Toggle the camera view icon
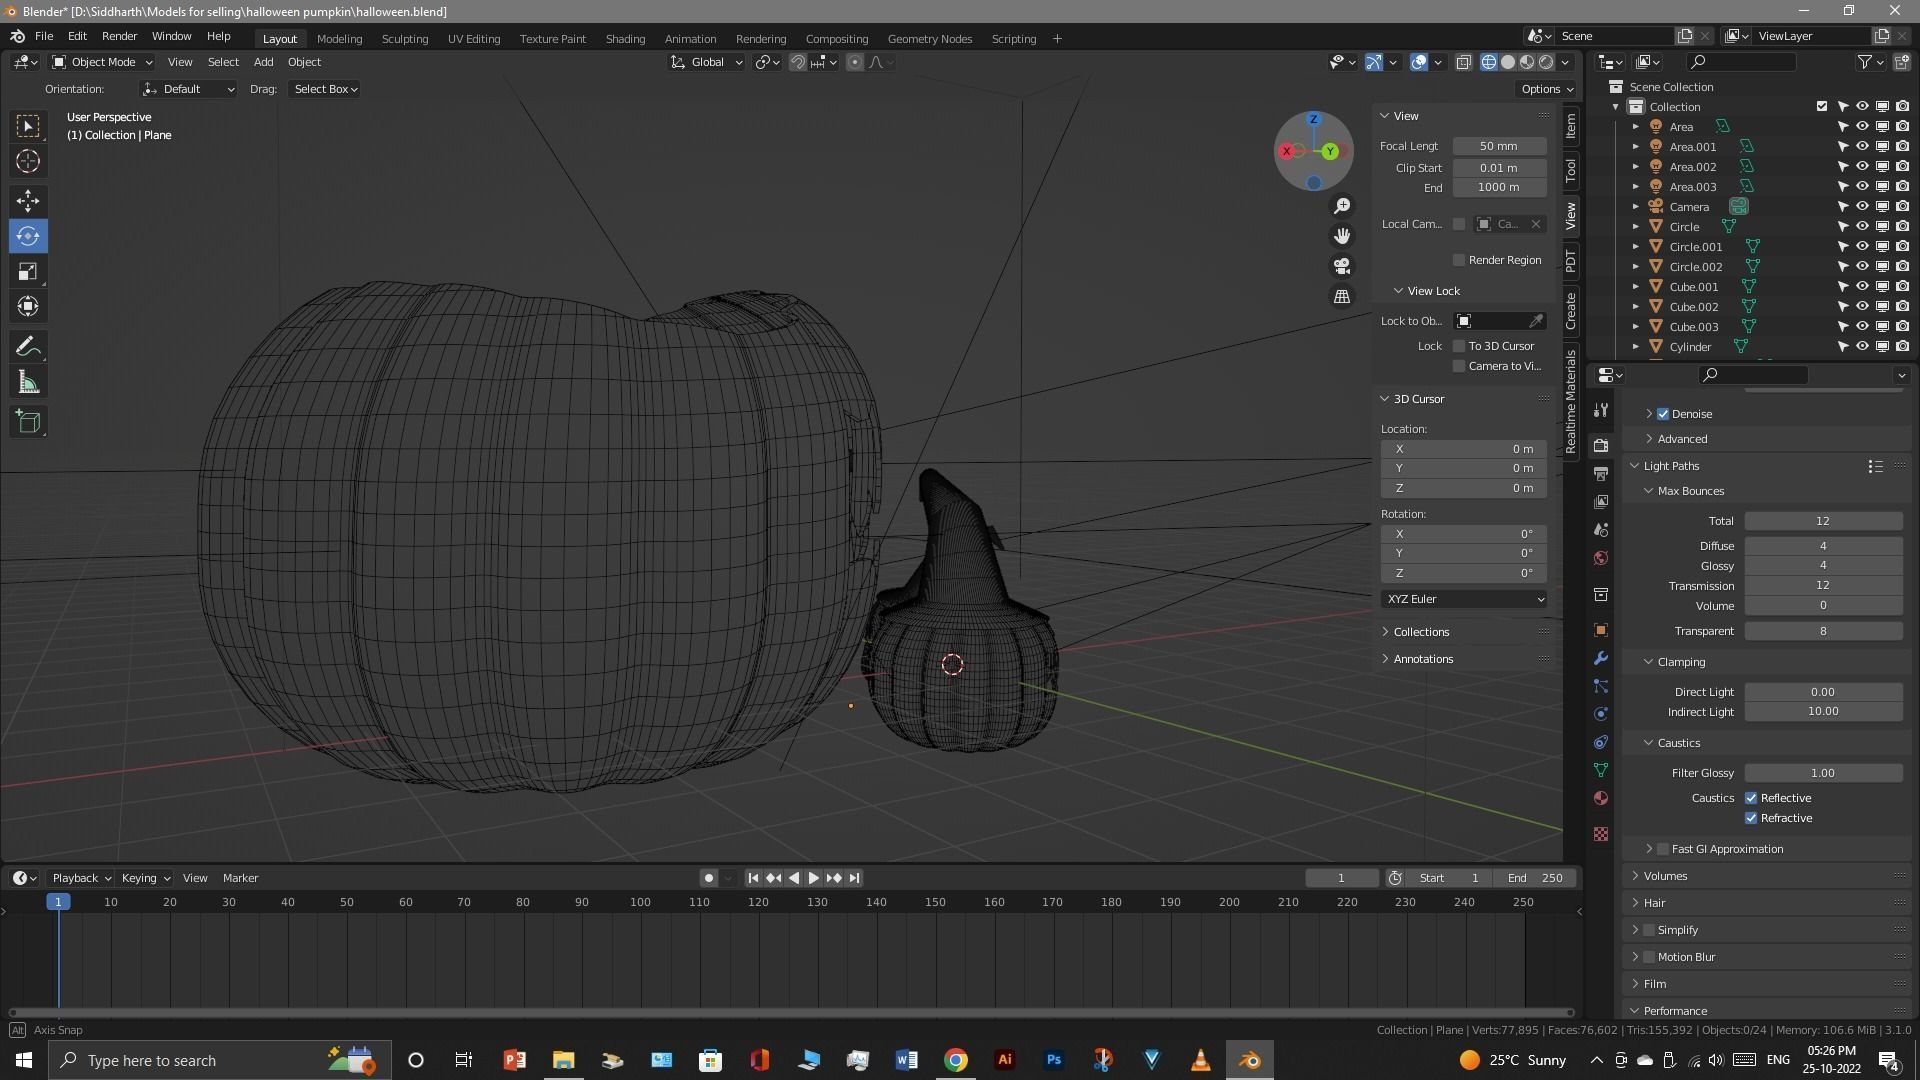Viewport: 1920px width, 1080px height. tap(1342, 266)
